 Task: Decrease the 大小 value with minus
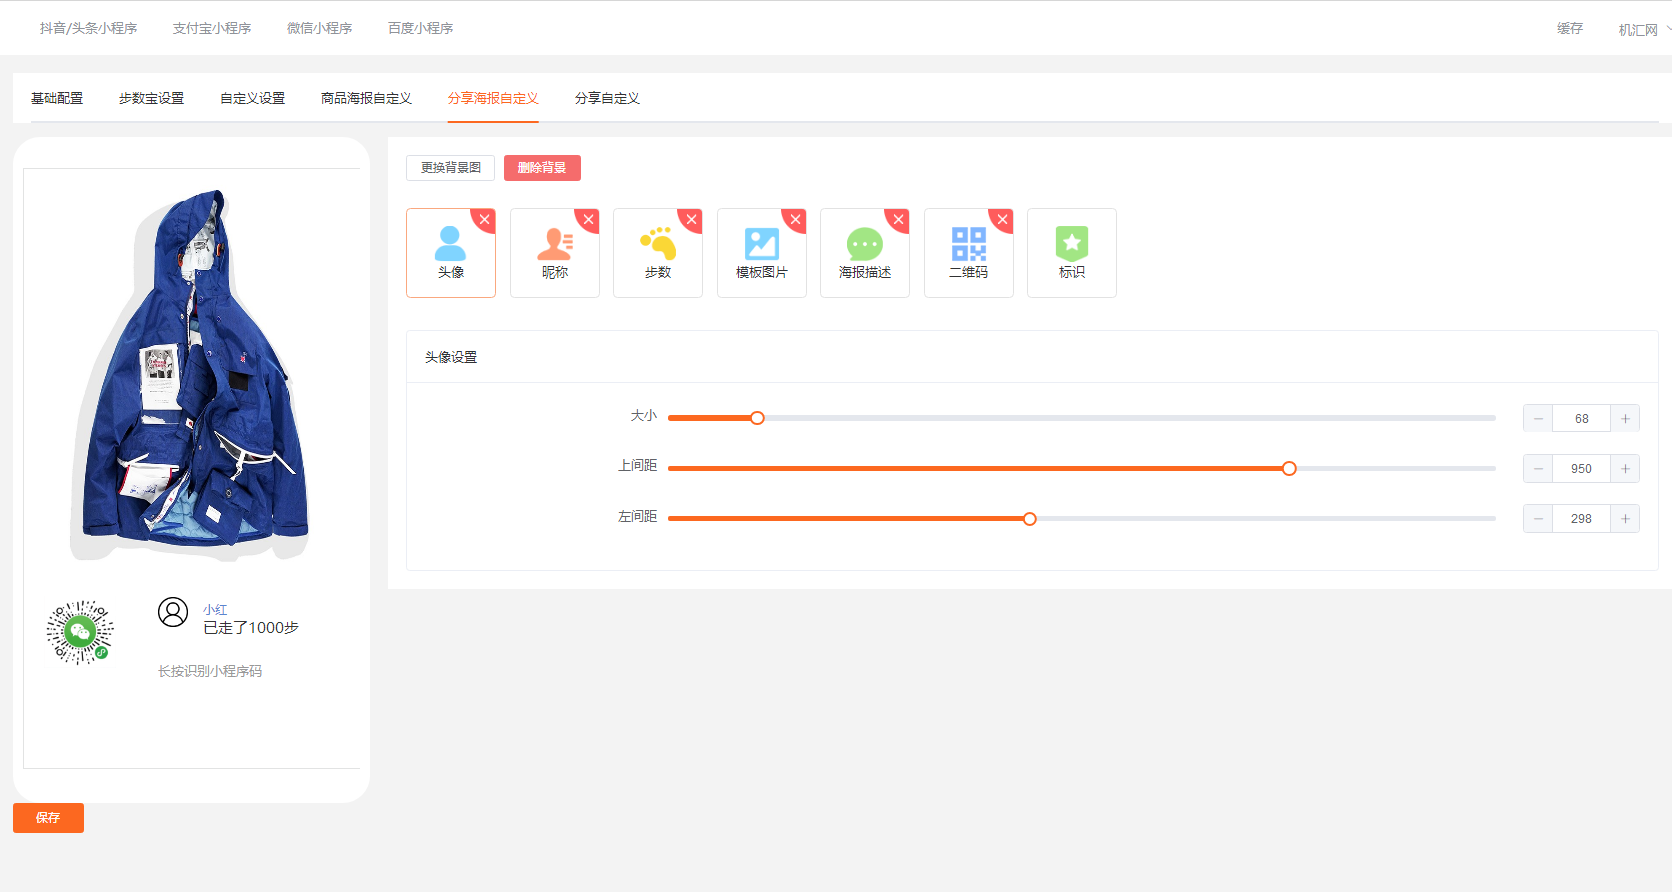[x=1538, y=418]
